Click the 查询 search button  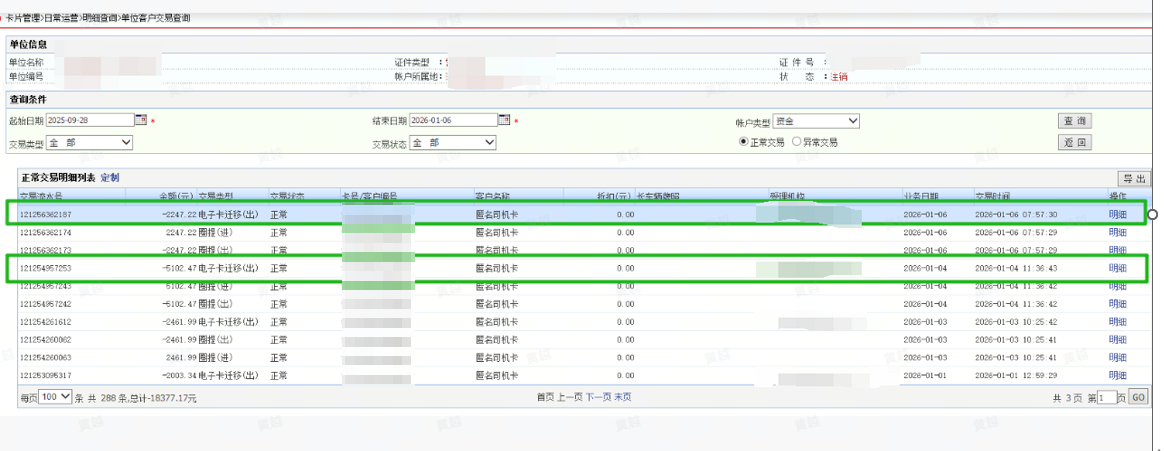pos(1075,121)
